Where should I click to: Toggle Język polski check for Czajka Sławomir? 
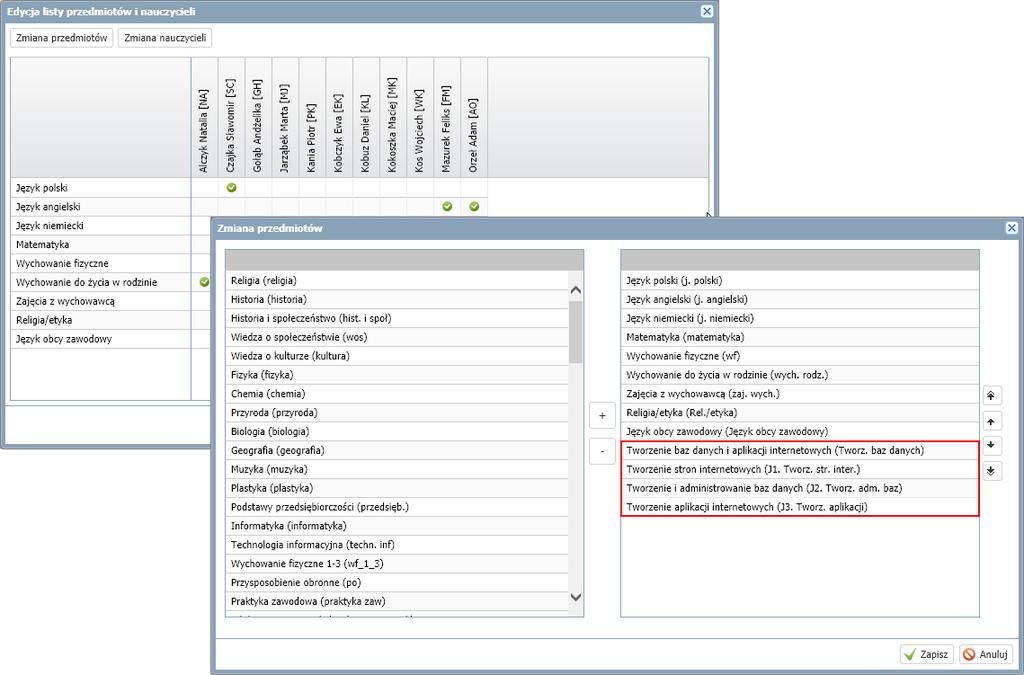point(231,187)
